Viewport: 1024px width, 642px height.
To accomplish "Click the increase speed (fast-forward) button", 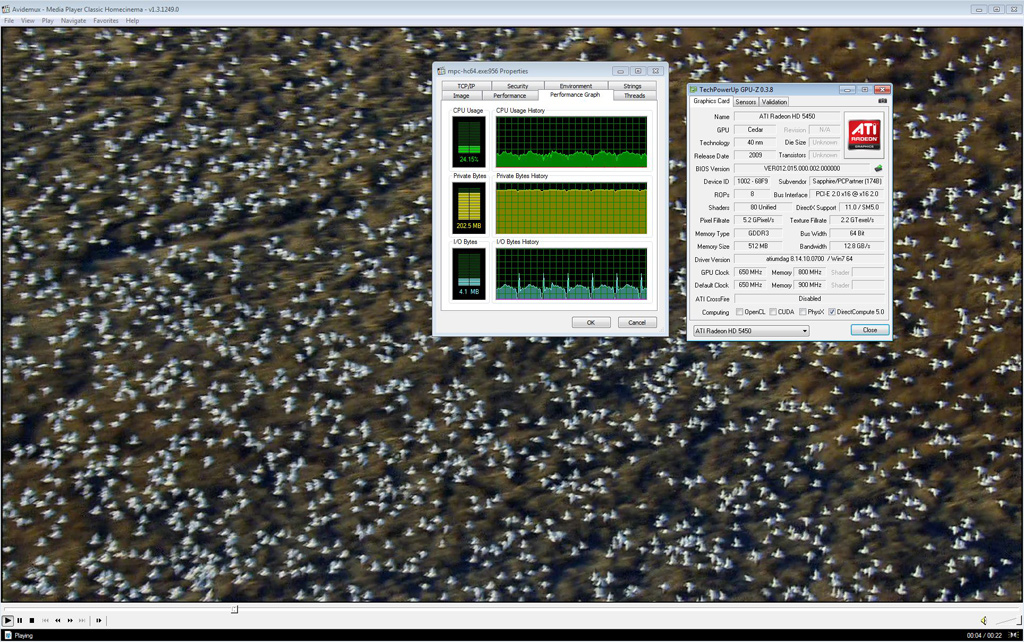I will click(x=70, y=621).
